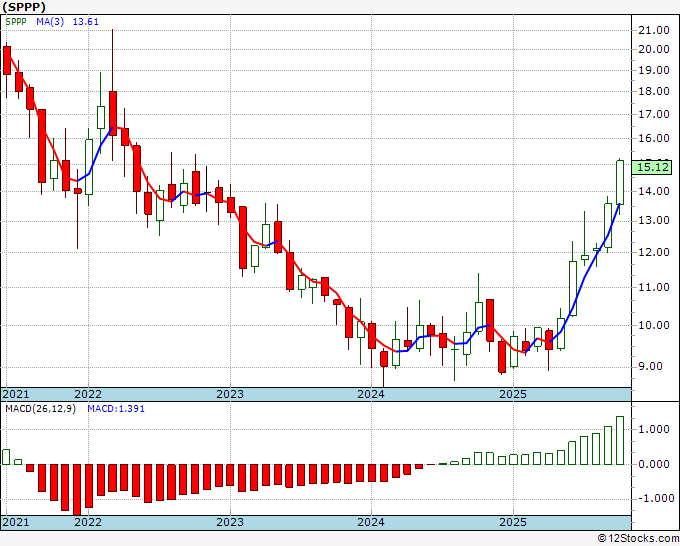
Task: Click the 11.00 price axis label
Action: click(654, 287)
